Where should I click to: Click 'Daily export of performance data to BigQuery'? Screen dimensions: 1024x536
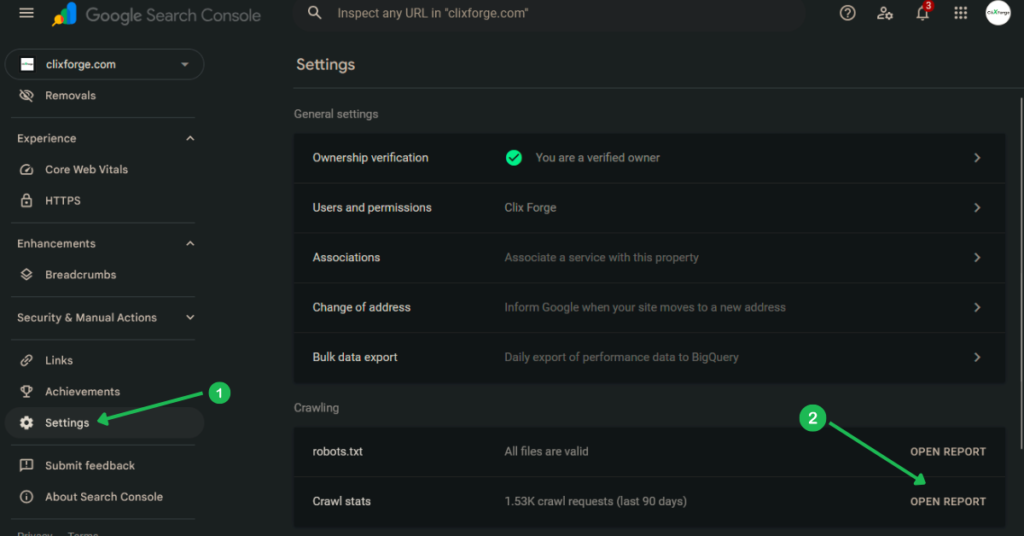click(621, 357)
